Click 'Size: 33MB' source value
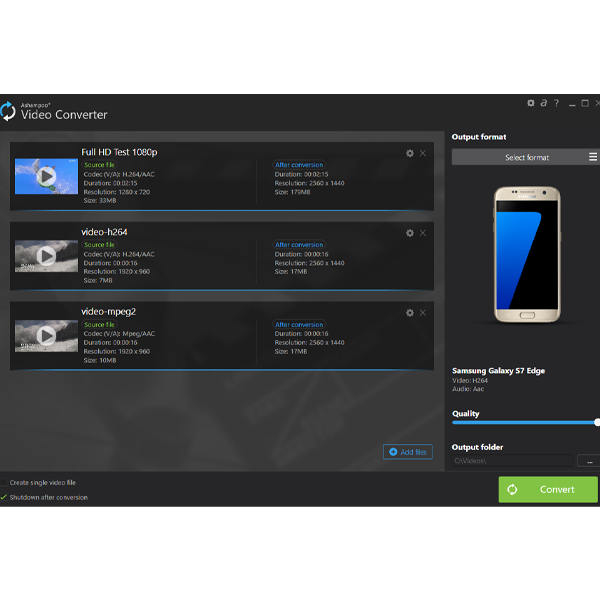This screenshot has height=600, width=600. coord(100,201)
